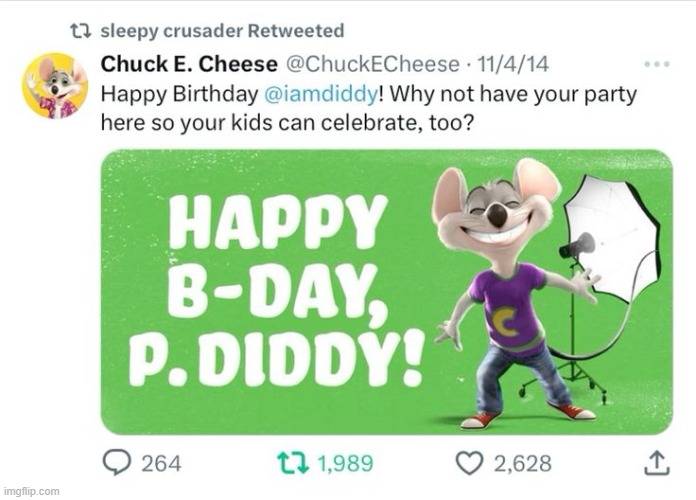
Task: Click the Chuck E. Cheese display name
Action: click(x=189, y=64)
